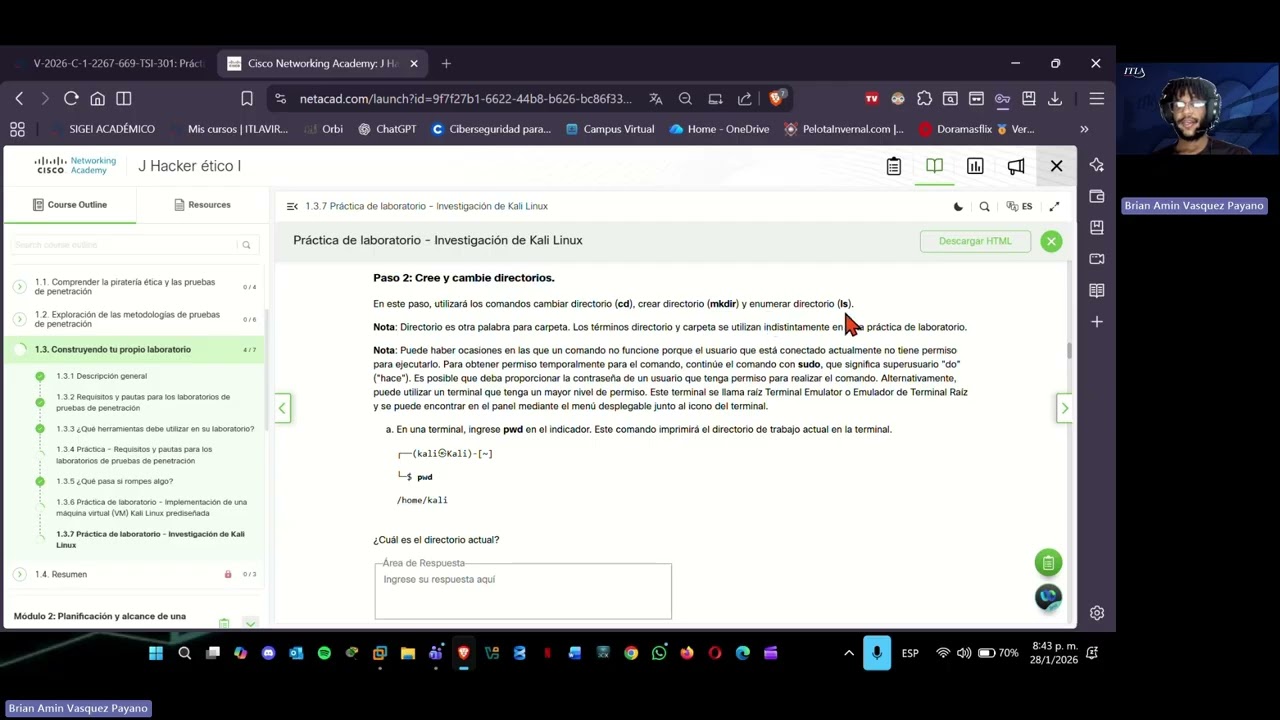Open the course grades chart icon
The image size is (1280, 720).
975,167
